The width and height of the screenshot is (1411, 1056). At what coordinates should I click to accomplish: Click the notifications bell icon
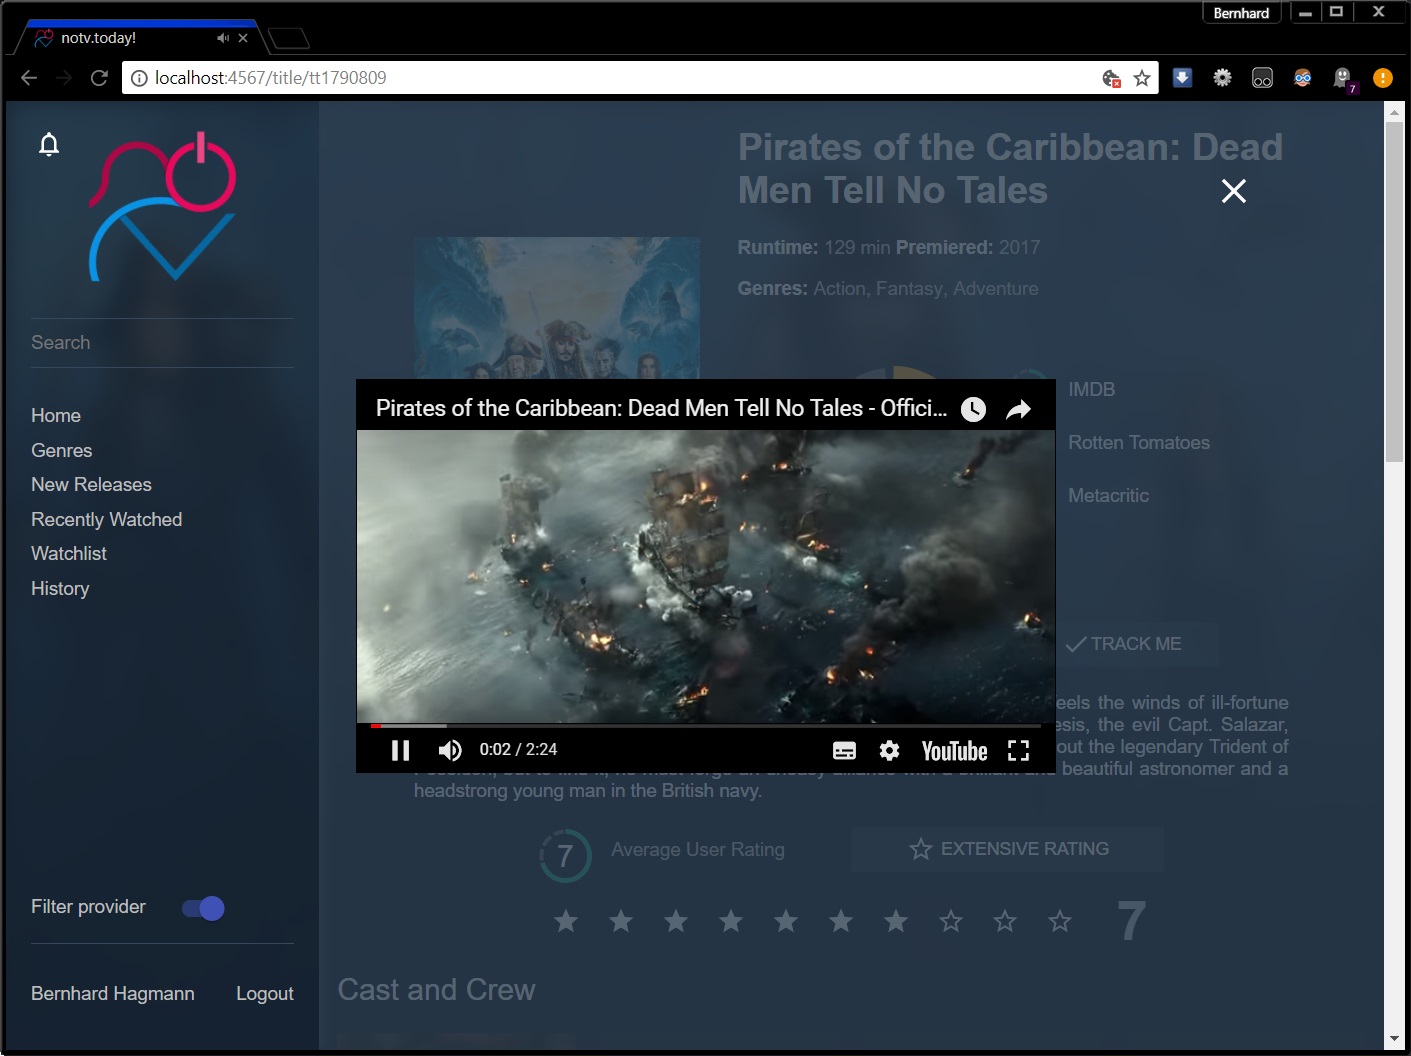point(49,145)
